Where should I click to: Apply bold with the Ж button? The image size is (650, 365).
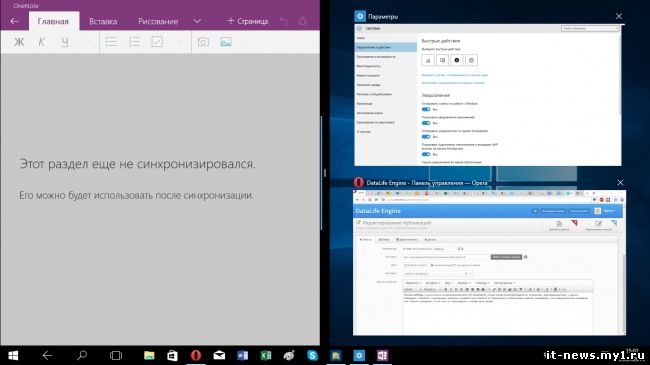point(19,42)
